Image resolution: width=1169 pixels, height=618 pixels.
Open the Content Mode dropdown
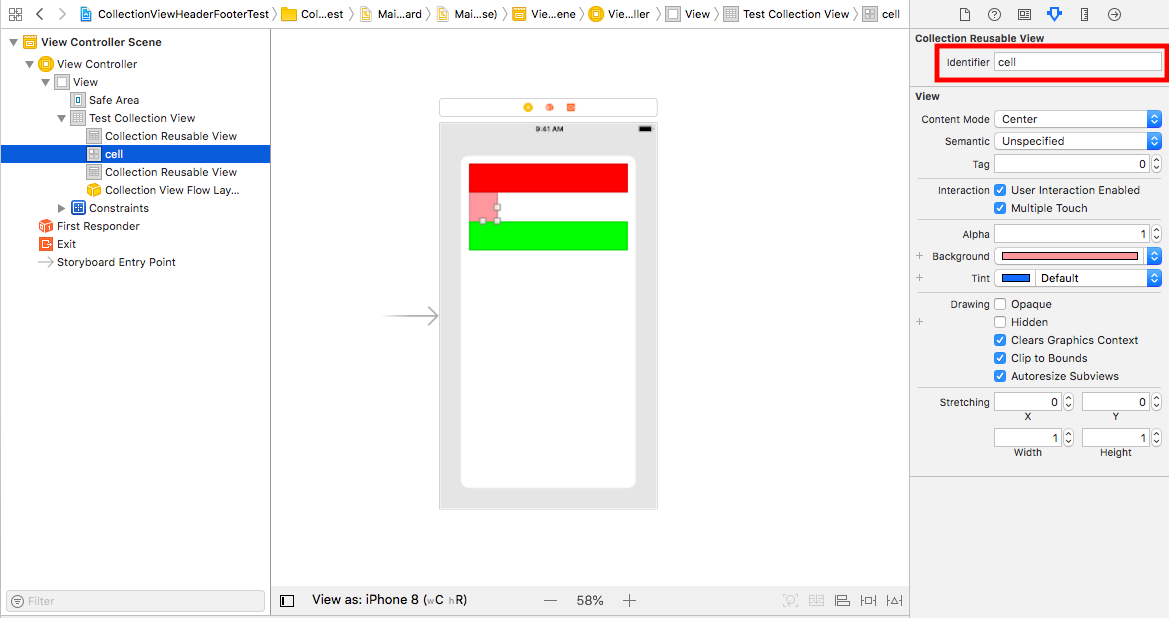[x=1077, y=118]
